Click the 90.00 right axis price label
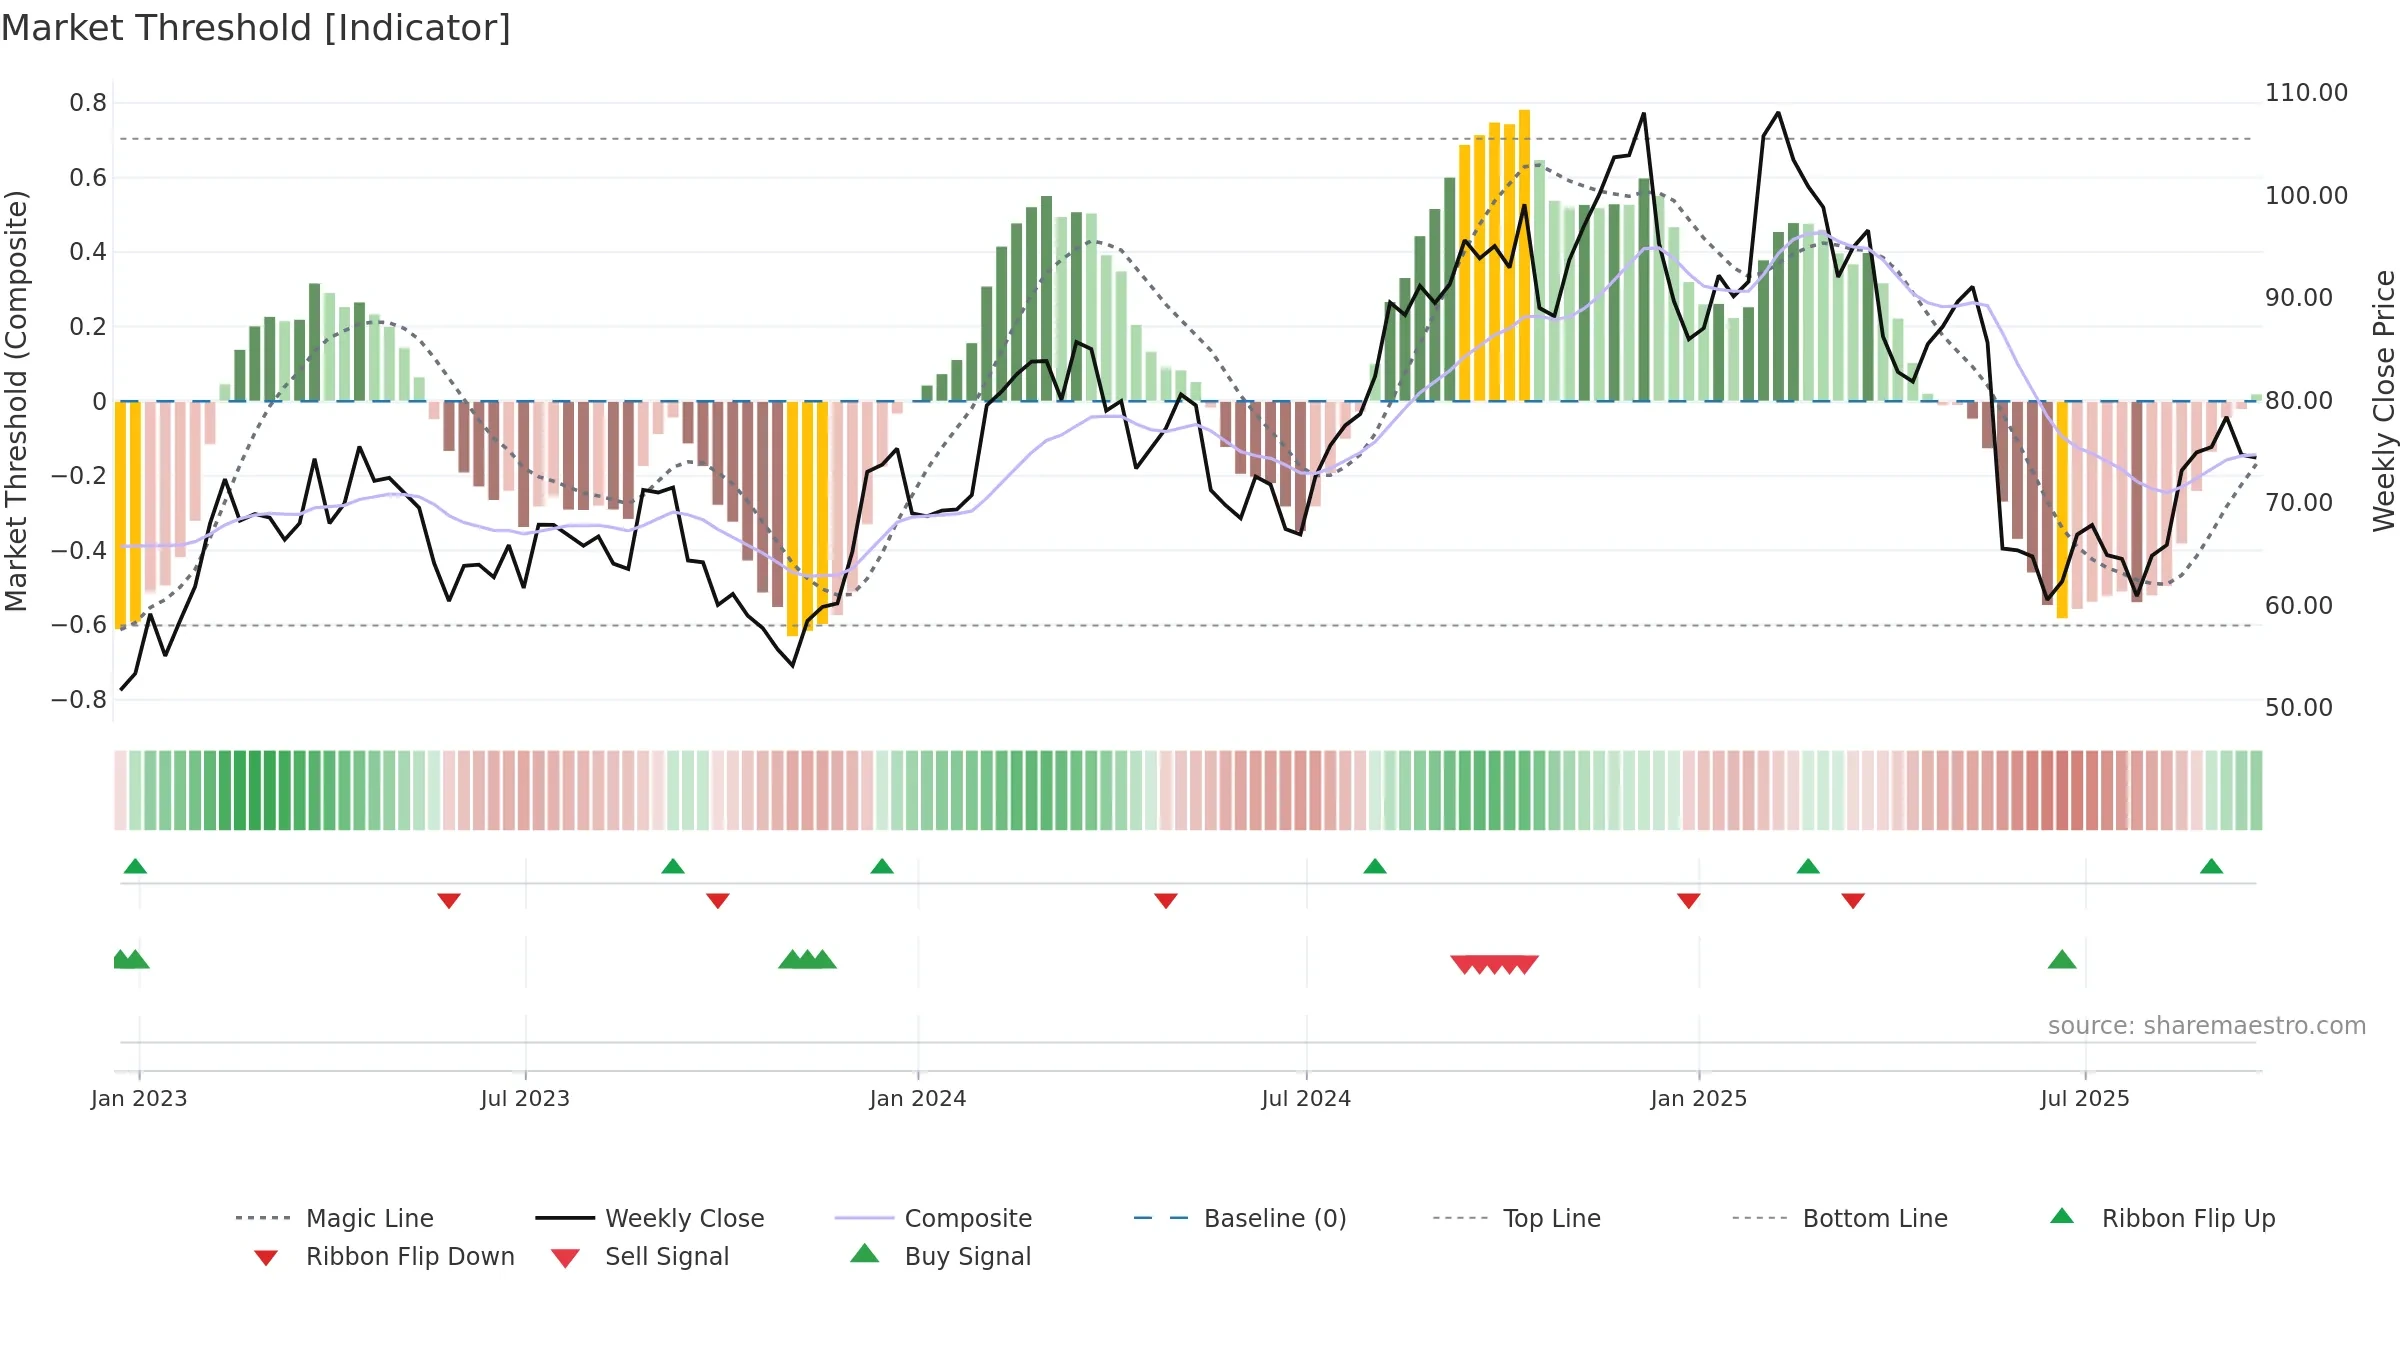Image resolution: width=2400 pixels, height=1350 pixels. [2299, 298]
